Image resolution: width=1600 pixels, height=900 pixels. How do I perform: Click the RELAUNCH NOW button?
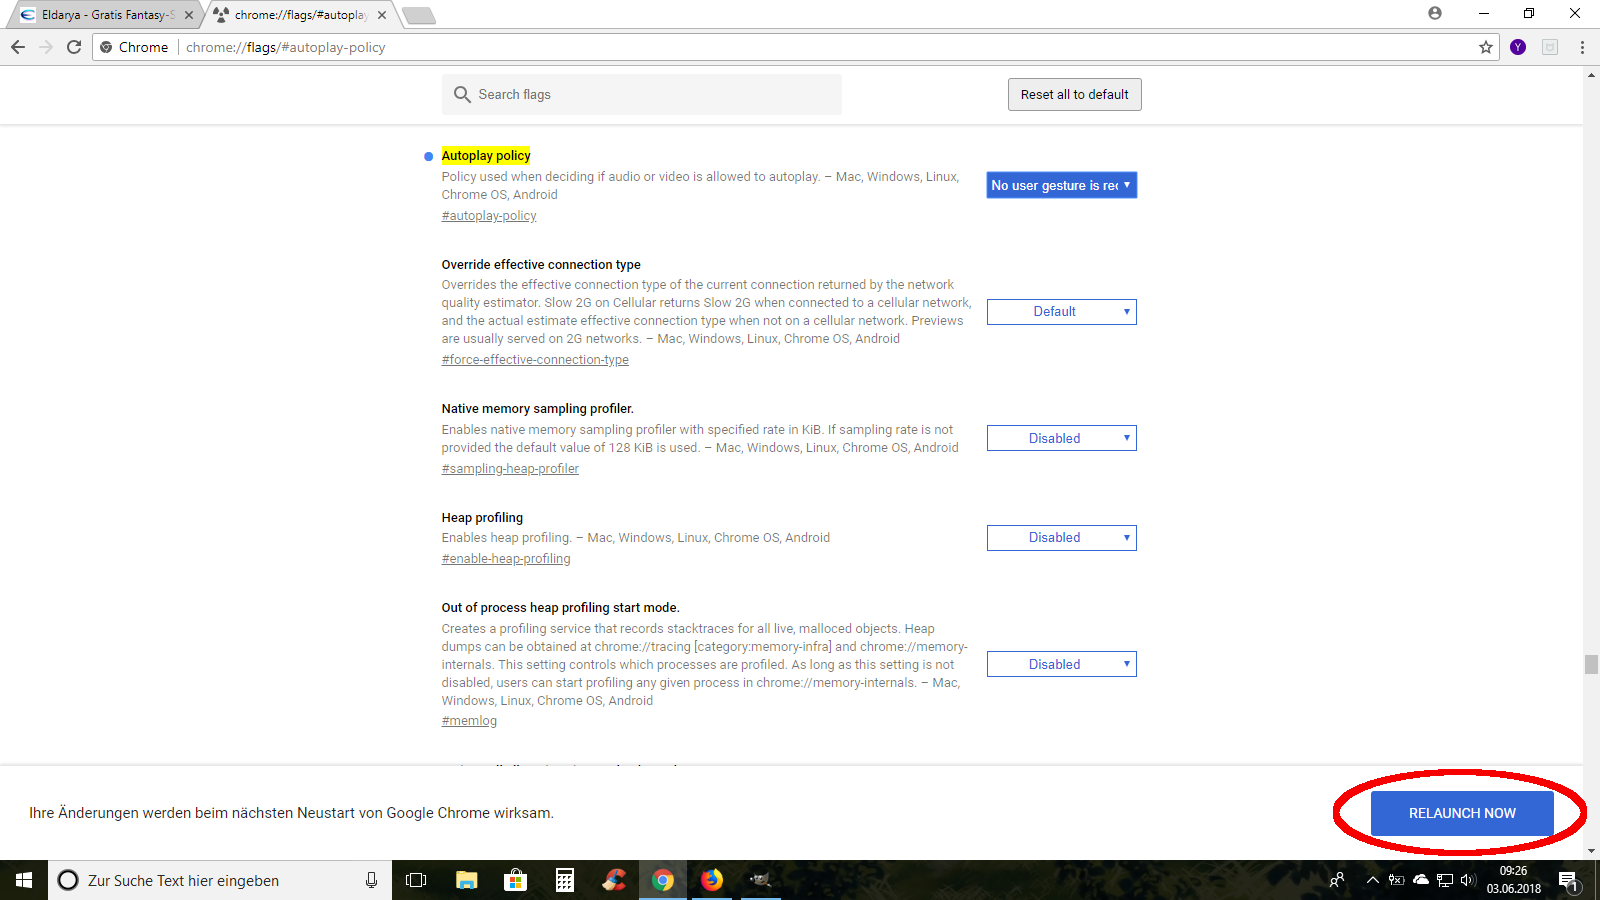1462,813
